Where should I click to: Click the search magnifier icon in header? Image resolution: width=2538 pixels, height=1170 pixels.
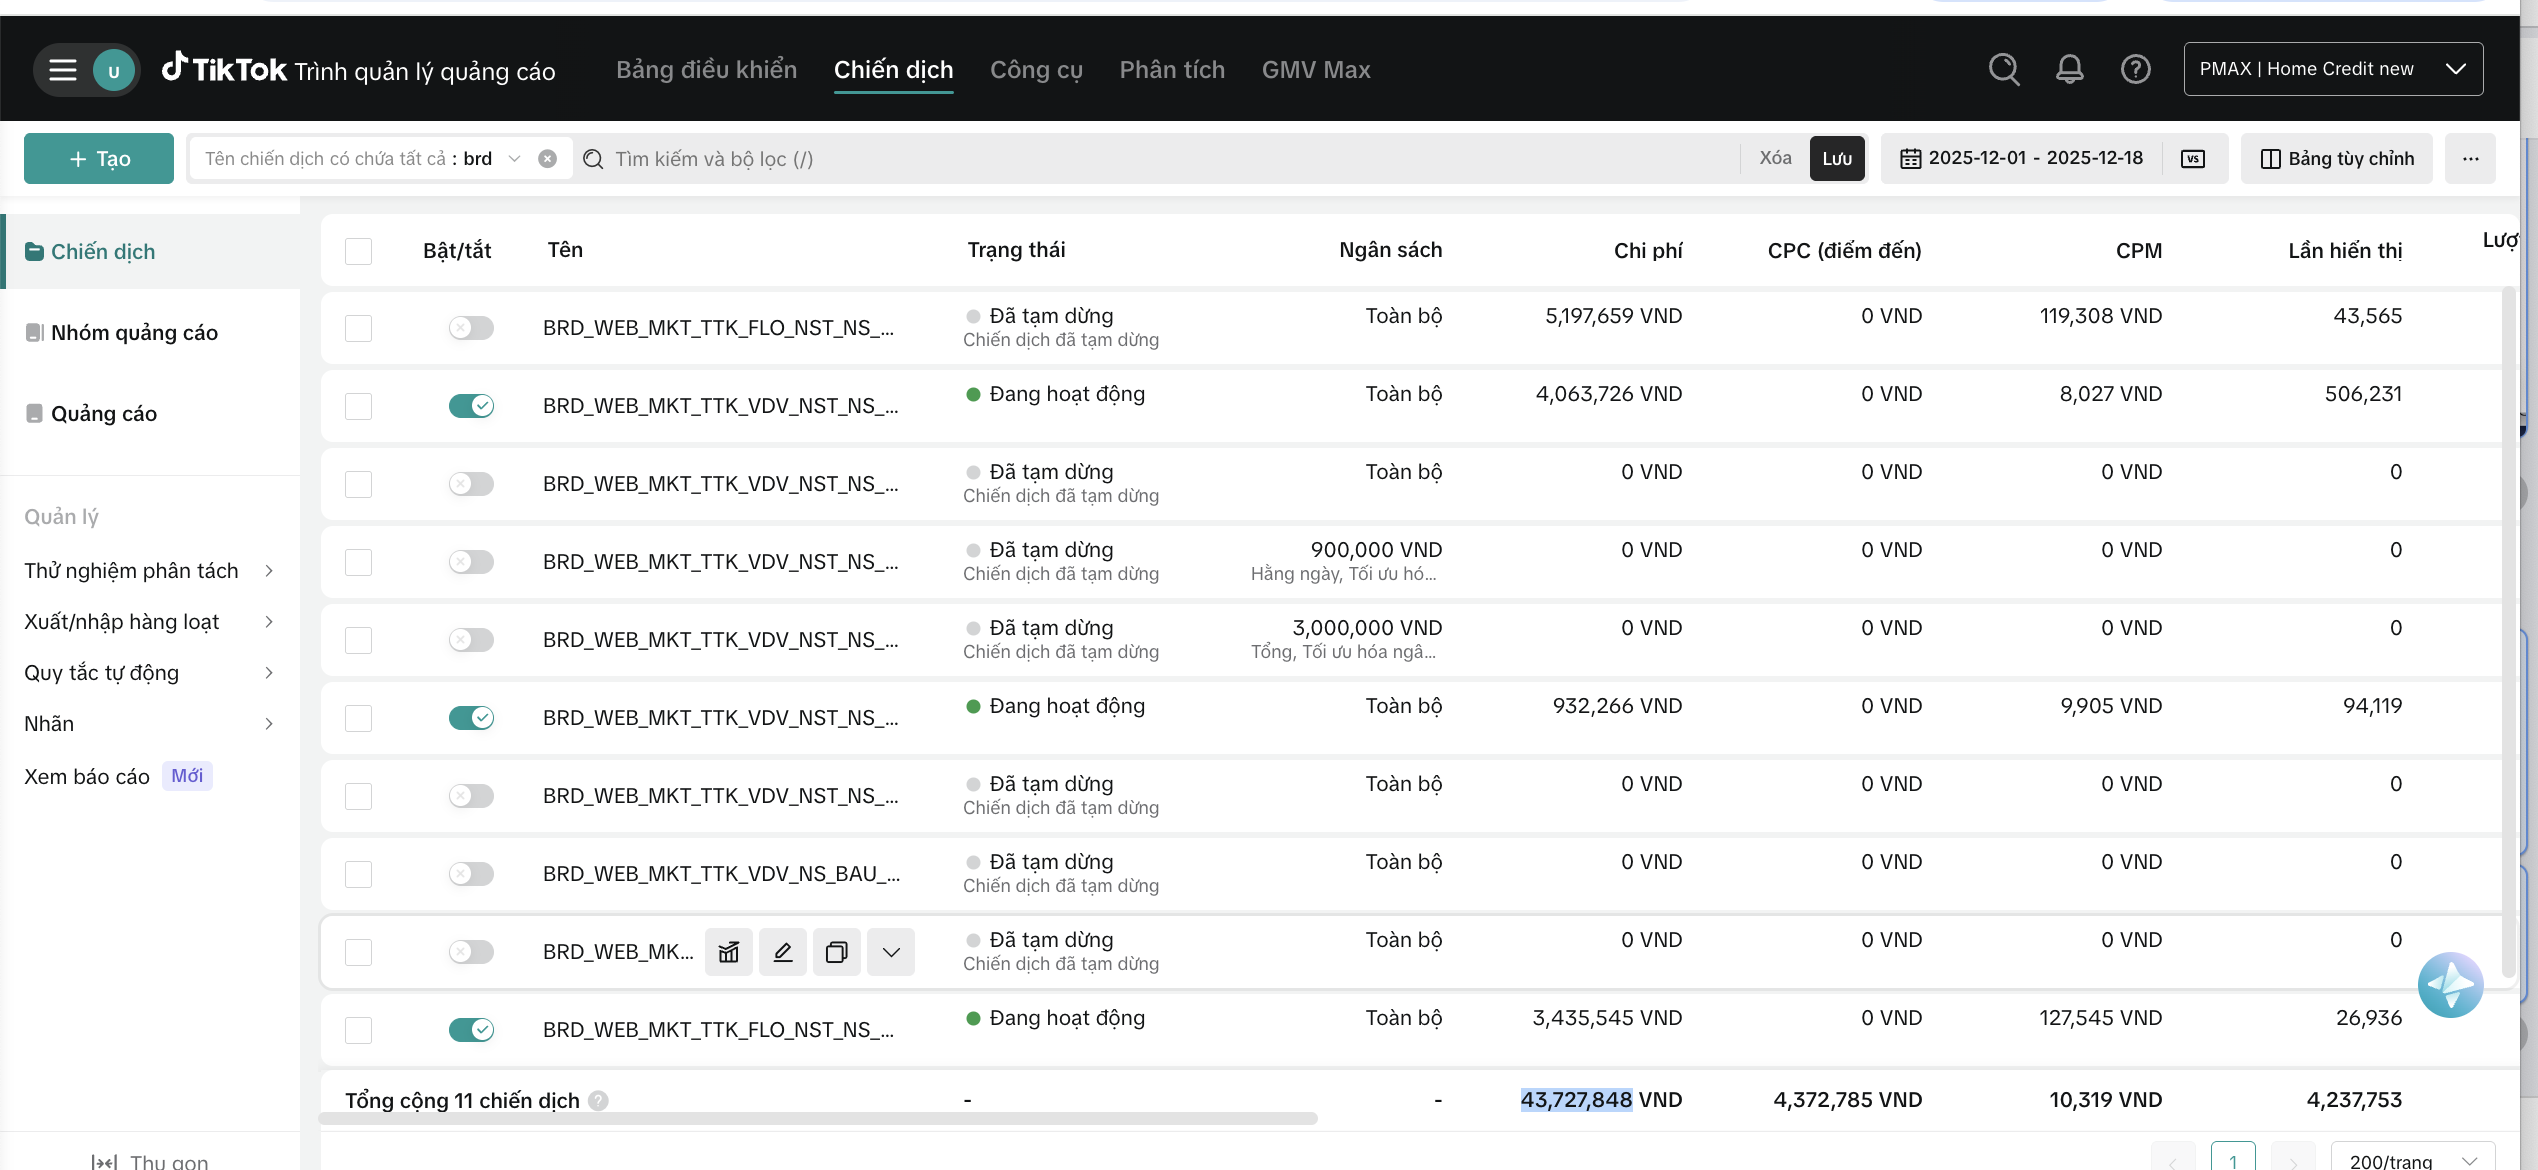coord(2003,69)
